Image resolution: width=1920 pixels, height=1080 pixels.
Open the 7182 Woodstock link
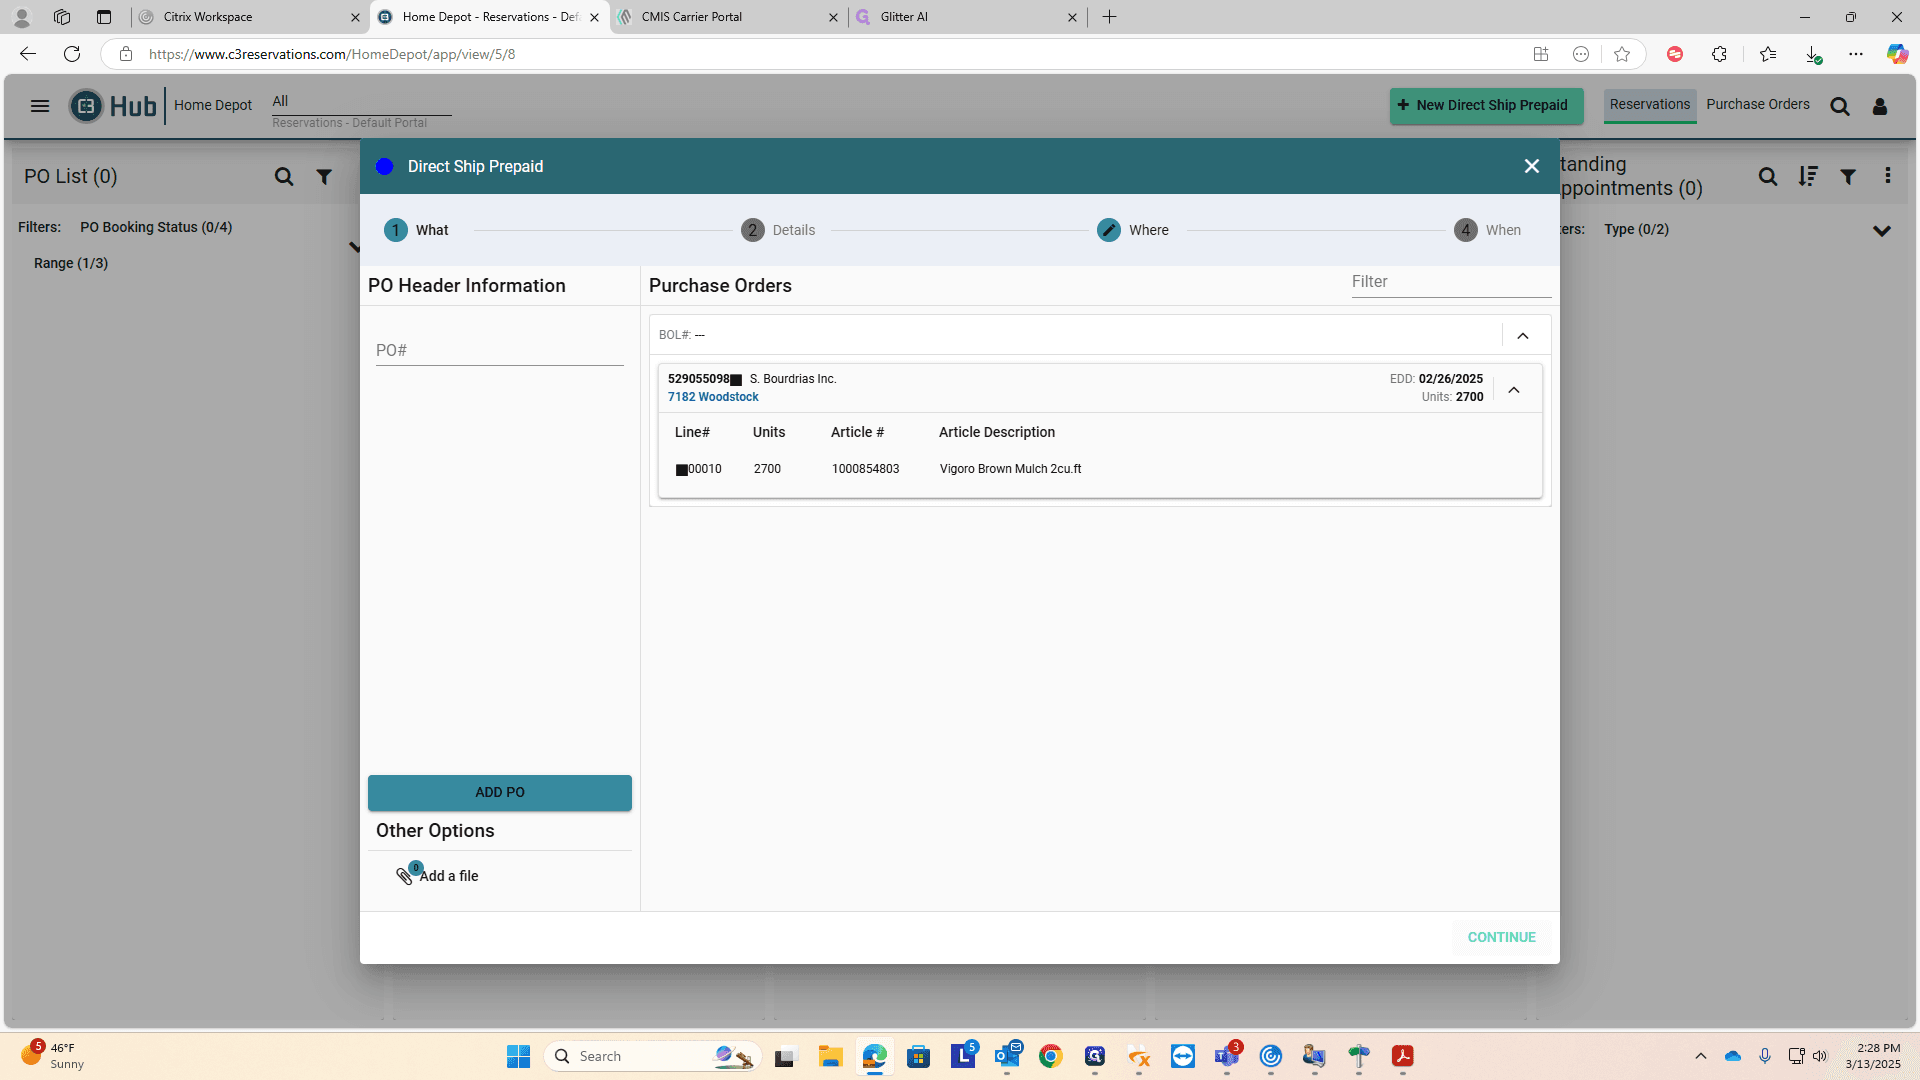[713, 397]
